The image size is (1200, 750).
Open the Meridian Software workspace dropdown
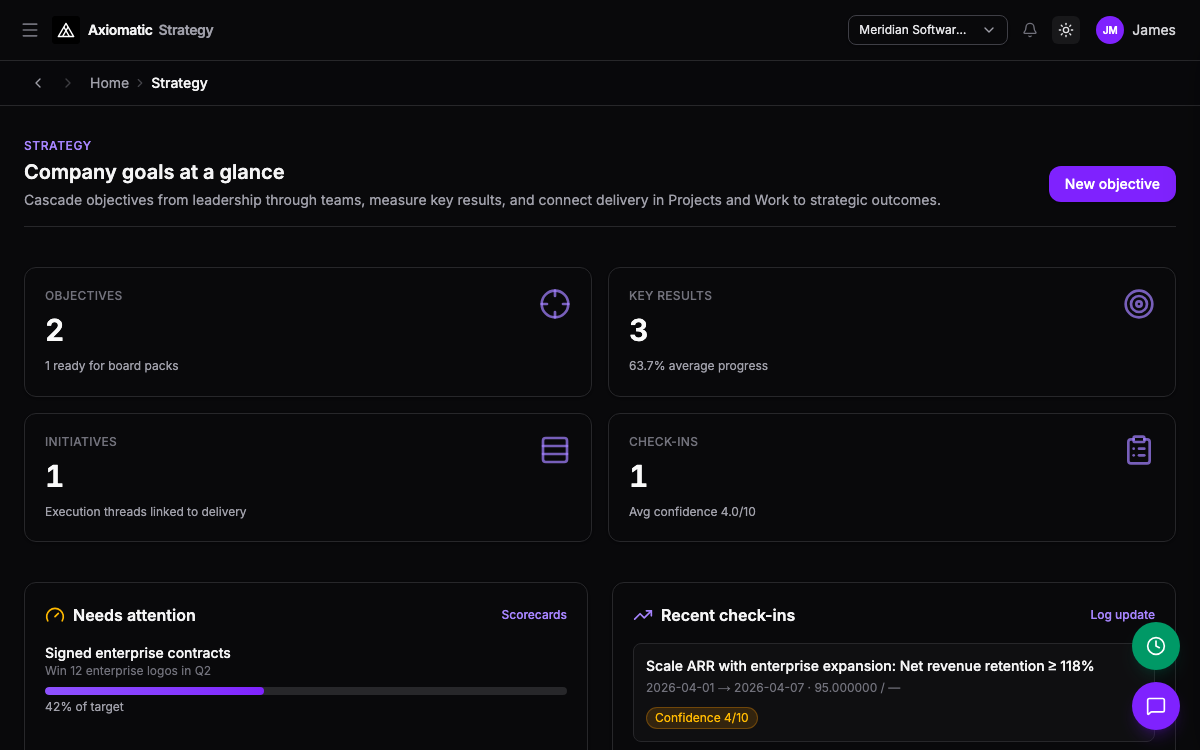[x=928, y=30]
